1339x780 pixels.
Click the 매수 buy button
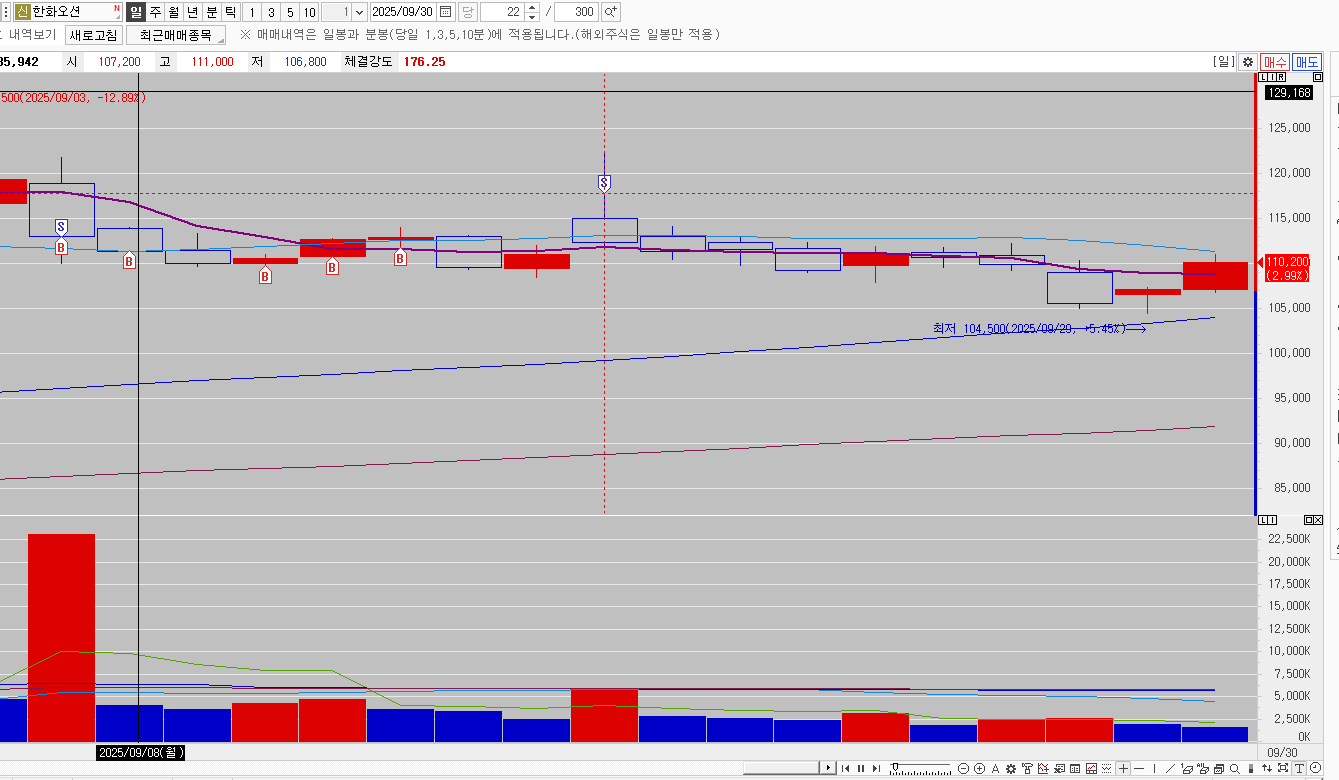point(1275,62)
